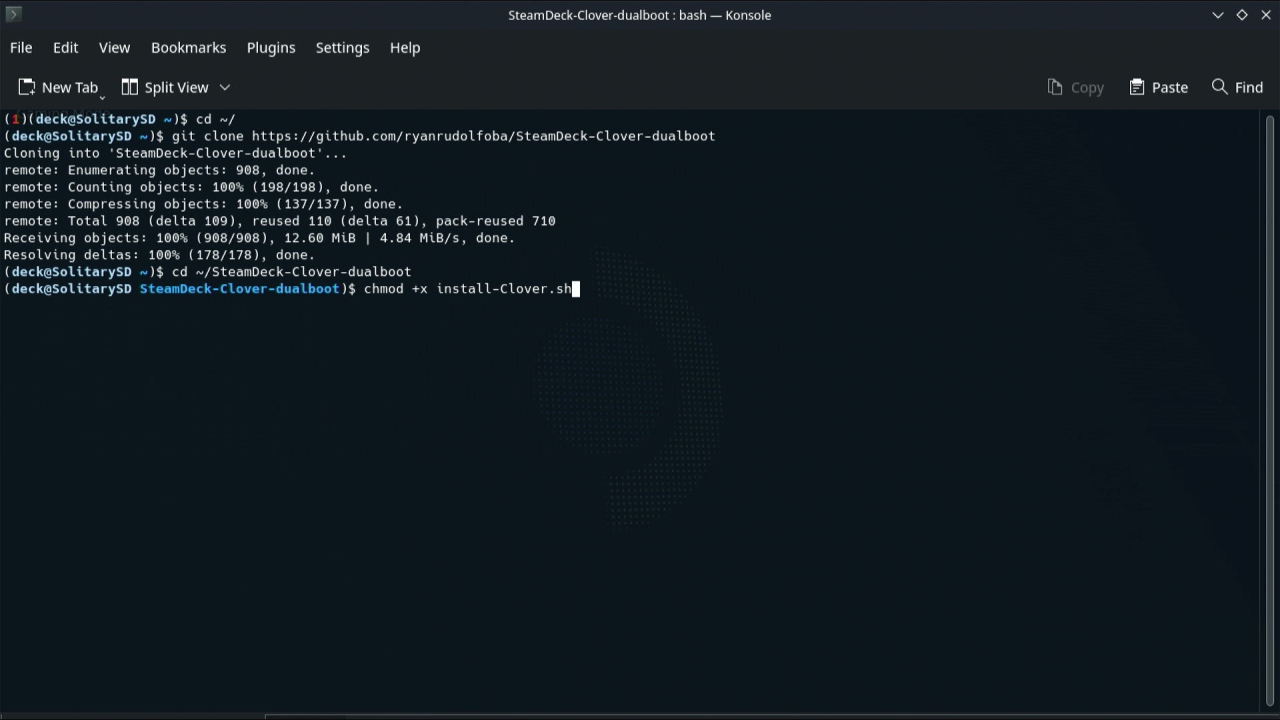Open the Bookmarks menu
Image resolution: width=1280 pixels, height=720 pixels.
point(188,47)
